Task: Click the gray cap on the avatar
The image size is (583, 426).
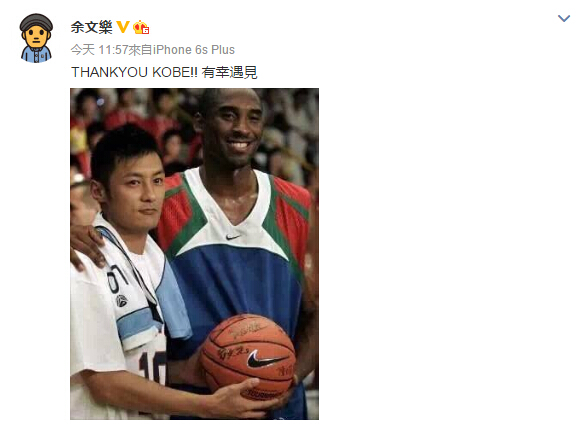Action: click(x=36, y=22)
